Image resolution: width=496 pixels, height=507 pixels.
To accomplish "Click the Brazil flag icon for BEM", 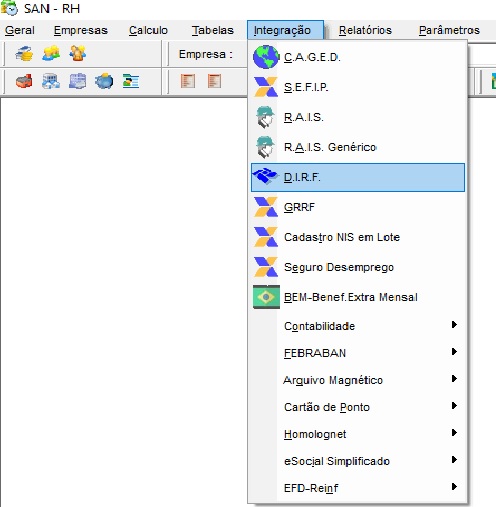I will (x=266, y=297).
